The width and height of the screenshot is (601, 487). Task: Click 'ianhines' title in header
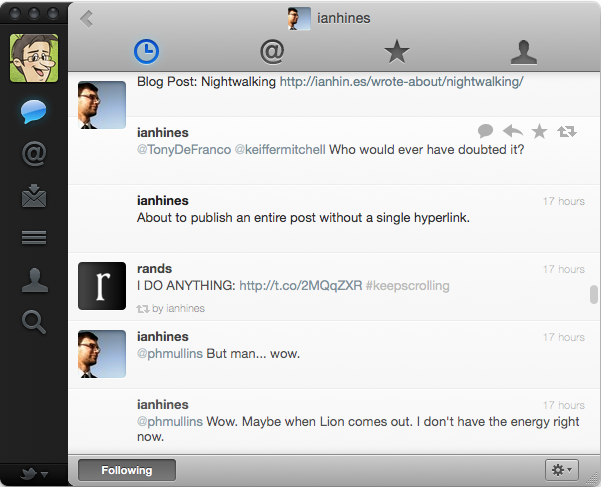point(343,18)
